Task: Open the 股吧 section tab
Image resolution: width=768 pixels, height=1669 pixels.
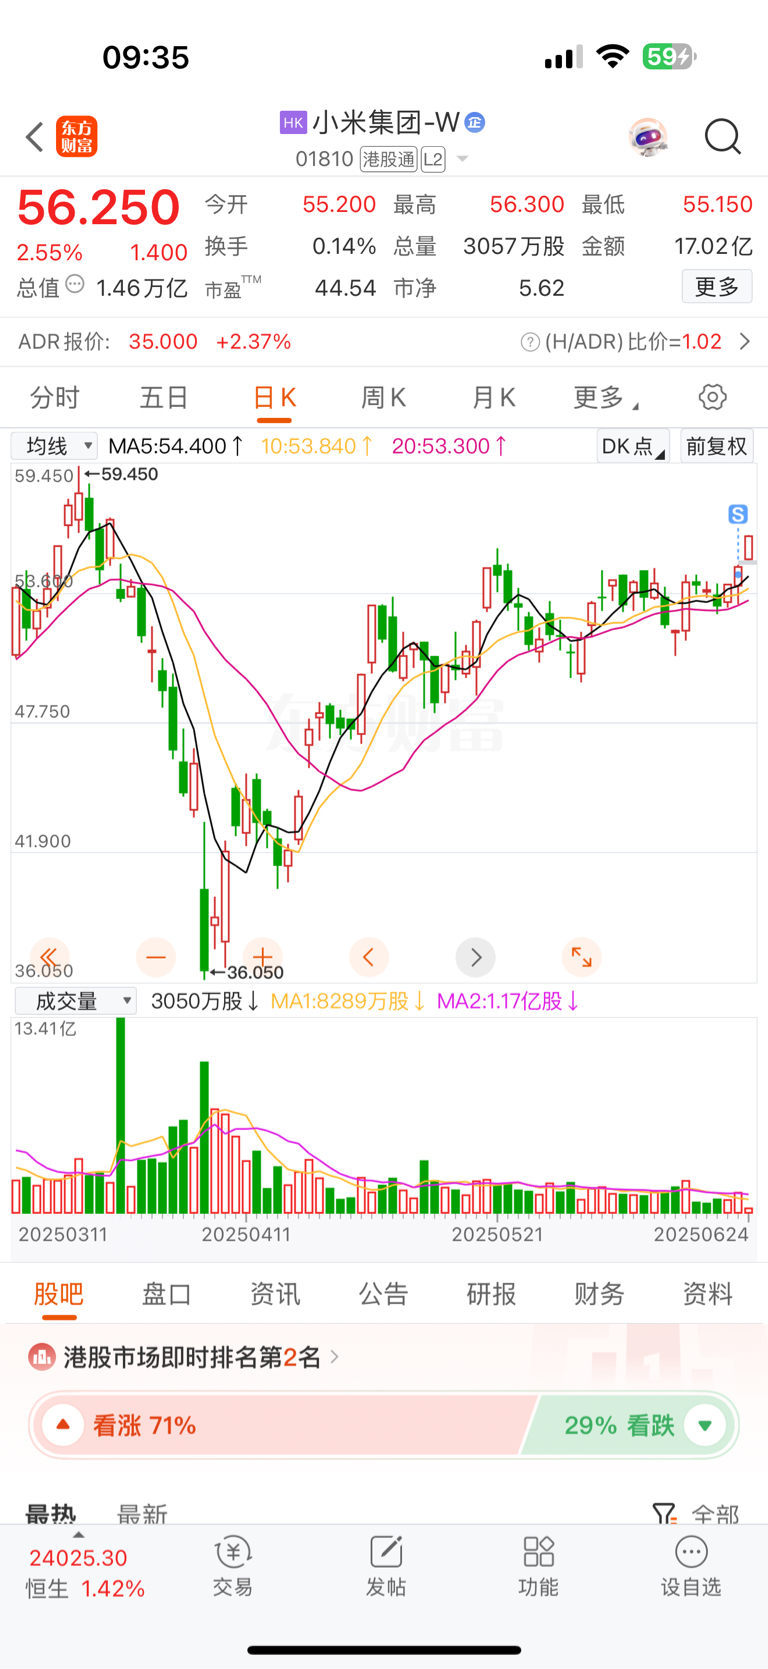Action: pos(59,1294)
